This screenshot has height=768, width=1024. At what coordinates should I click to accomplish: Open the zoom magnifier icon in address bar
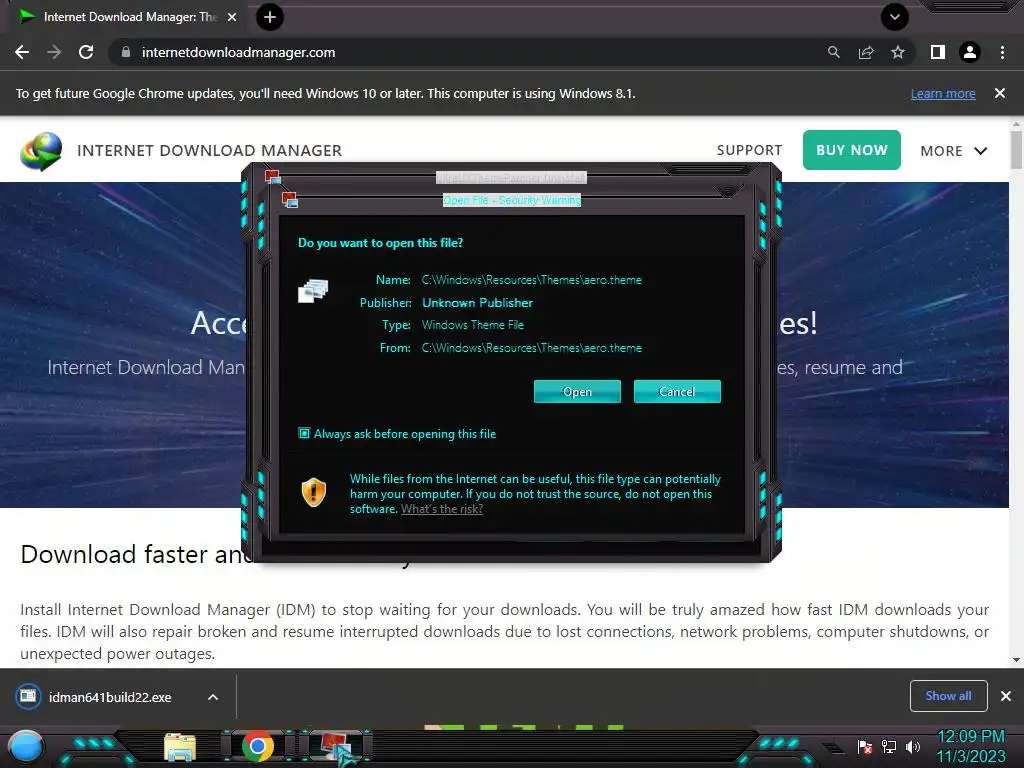tap(833, 52)
